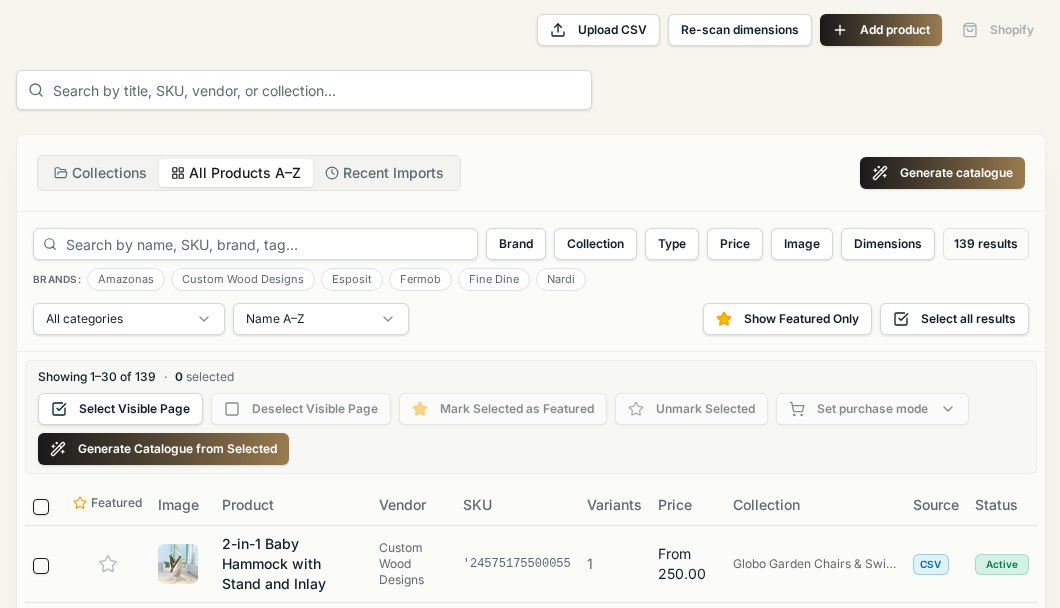Click the folder icon in Collections tab
This screenshot has height=608, width=1060.
click(x=61, y=172)
